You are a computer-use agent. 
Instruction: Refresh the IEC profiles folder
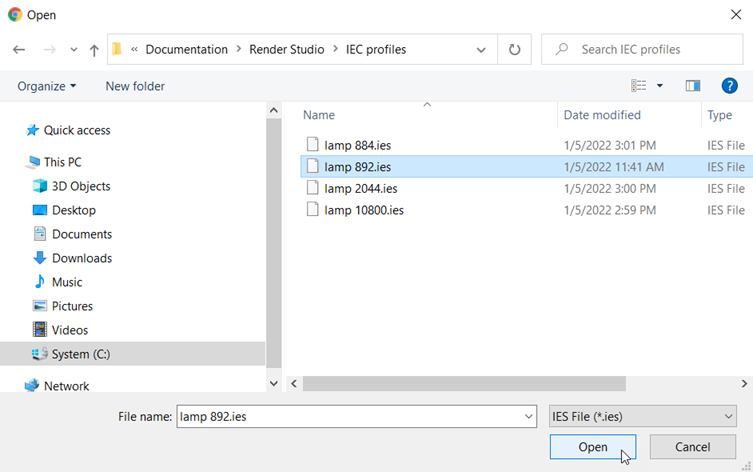tap(514, 49)
